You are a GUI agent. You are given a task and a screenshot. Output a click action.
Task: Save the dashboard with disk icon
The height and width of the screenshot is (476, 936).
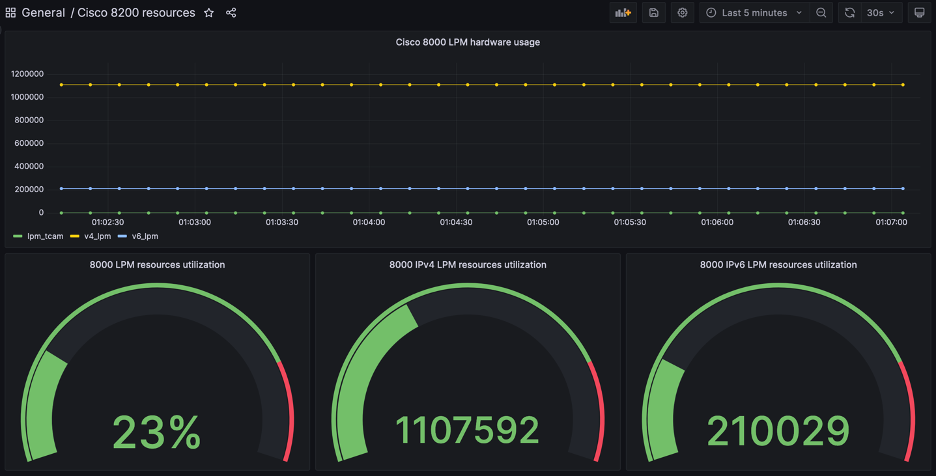point(654,13)
